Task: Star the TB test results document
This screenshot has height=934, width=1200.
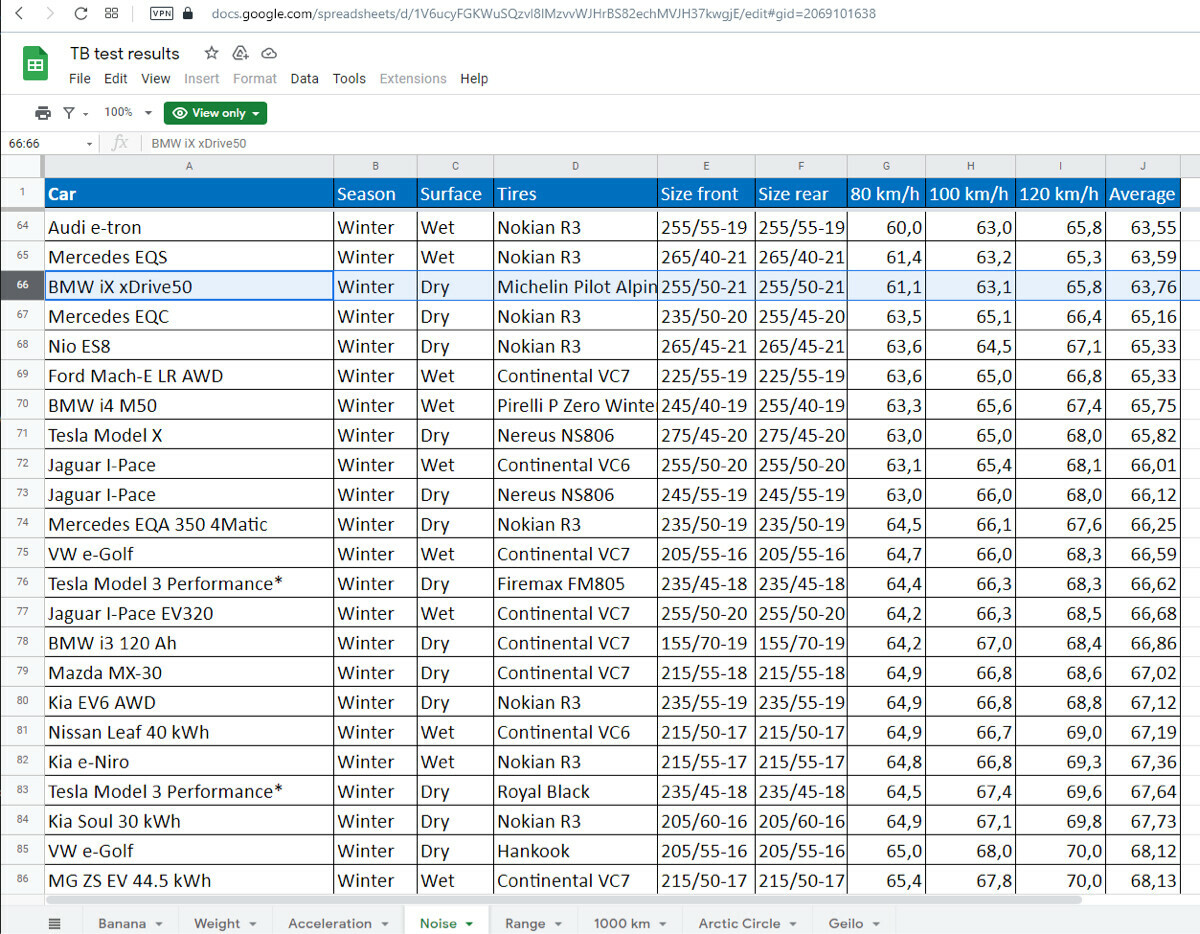Action: point(211,53)
